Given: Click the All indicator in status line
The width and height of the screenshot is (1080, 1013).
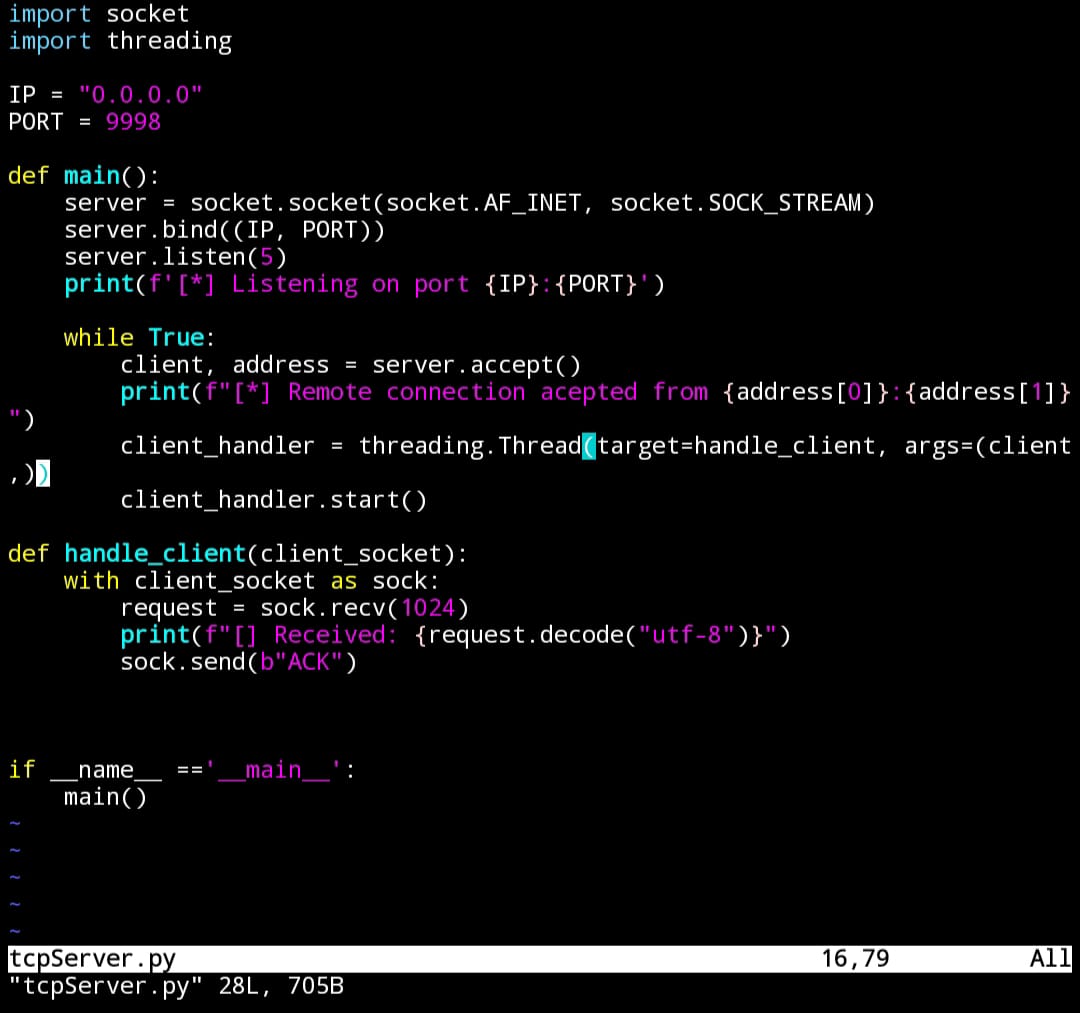Looking at the screenshot, I should (1048, 958).
